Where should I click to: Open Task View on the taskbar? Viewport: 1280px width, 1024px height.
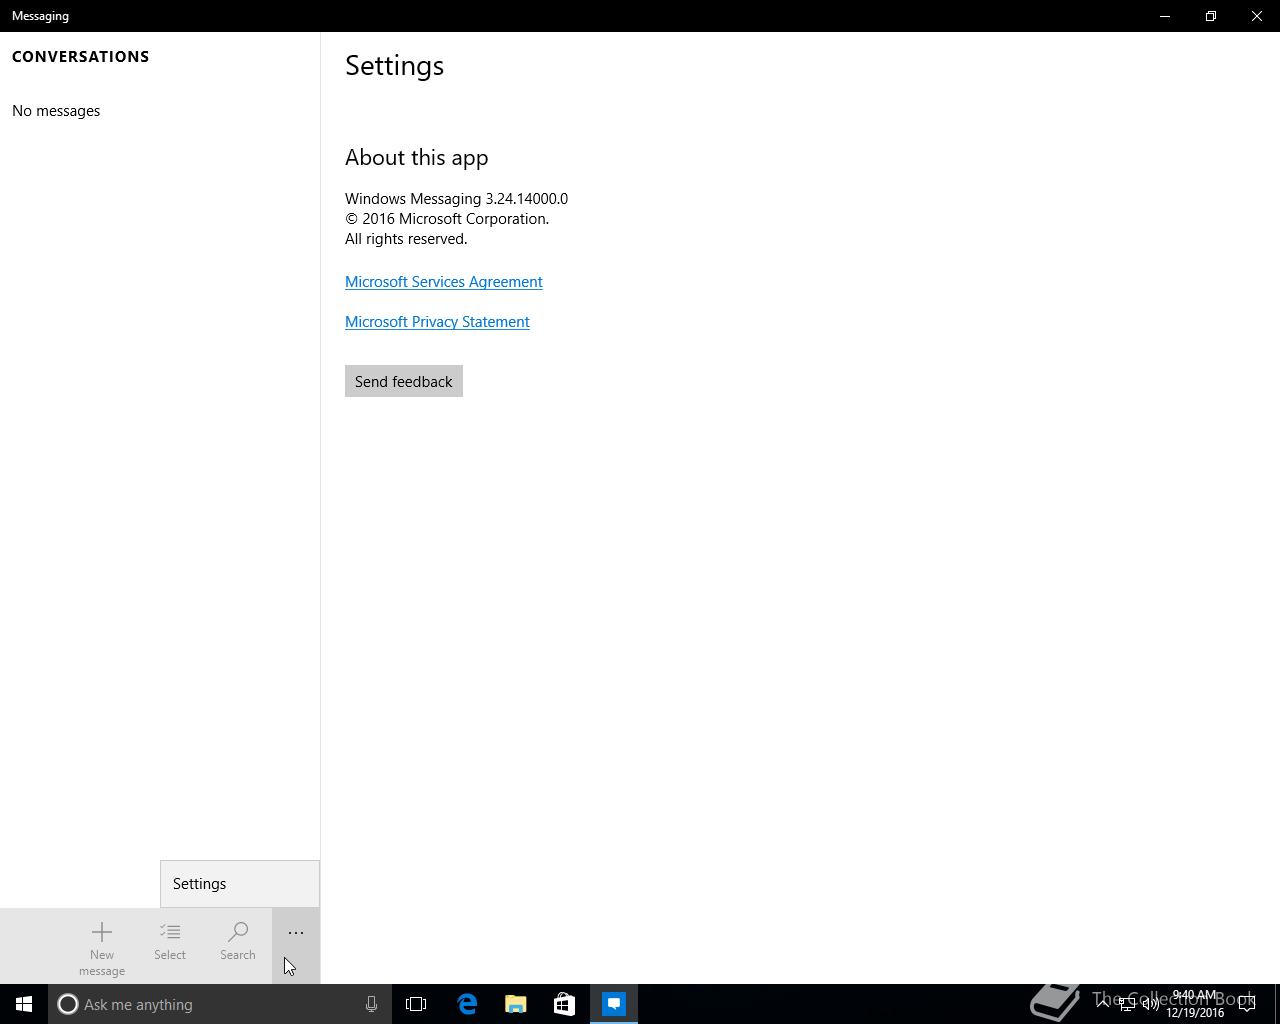tap(416, 1004)
